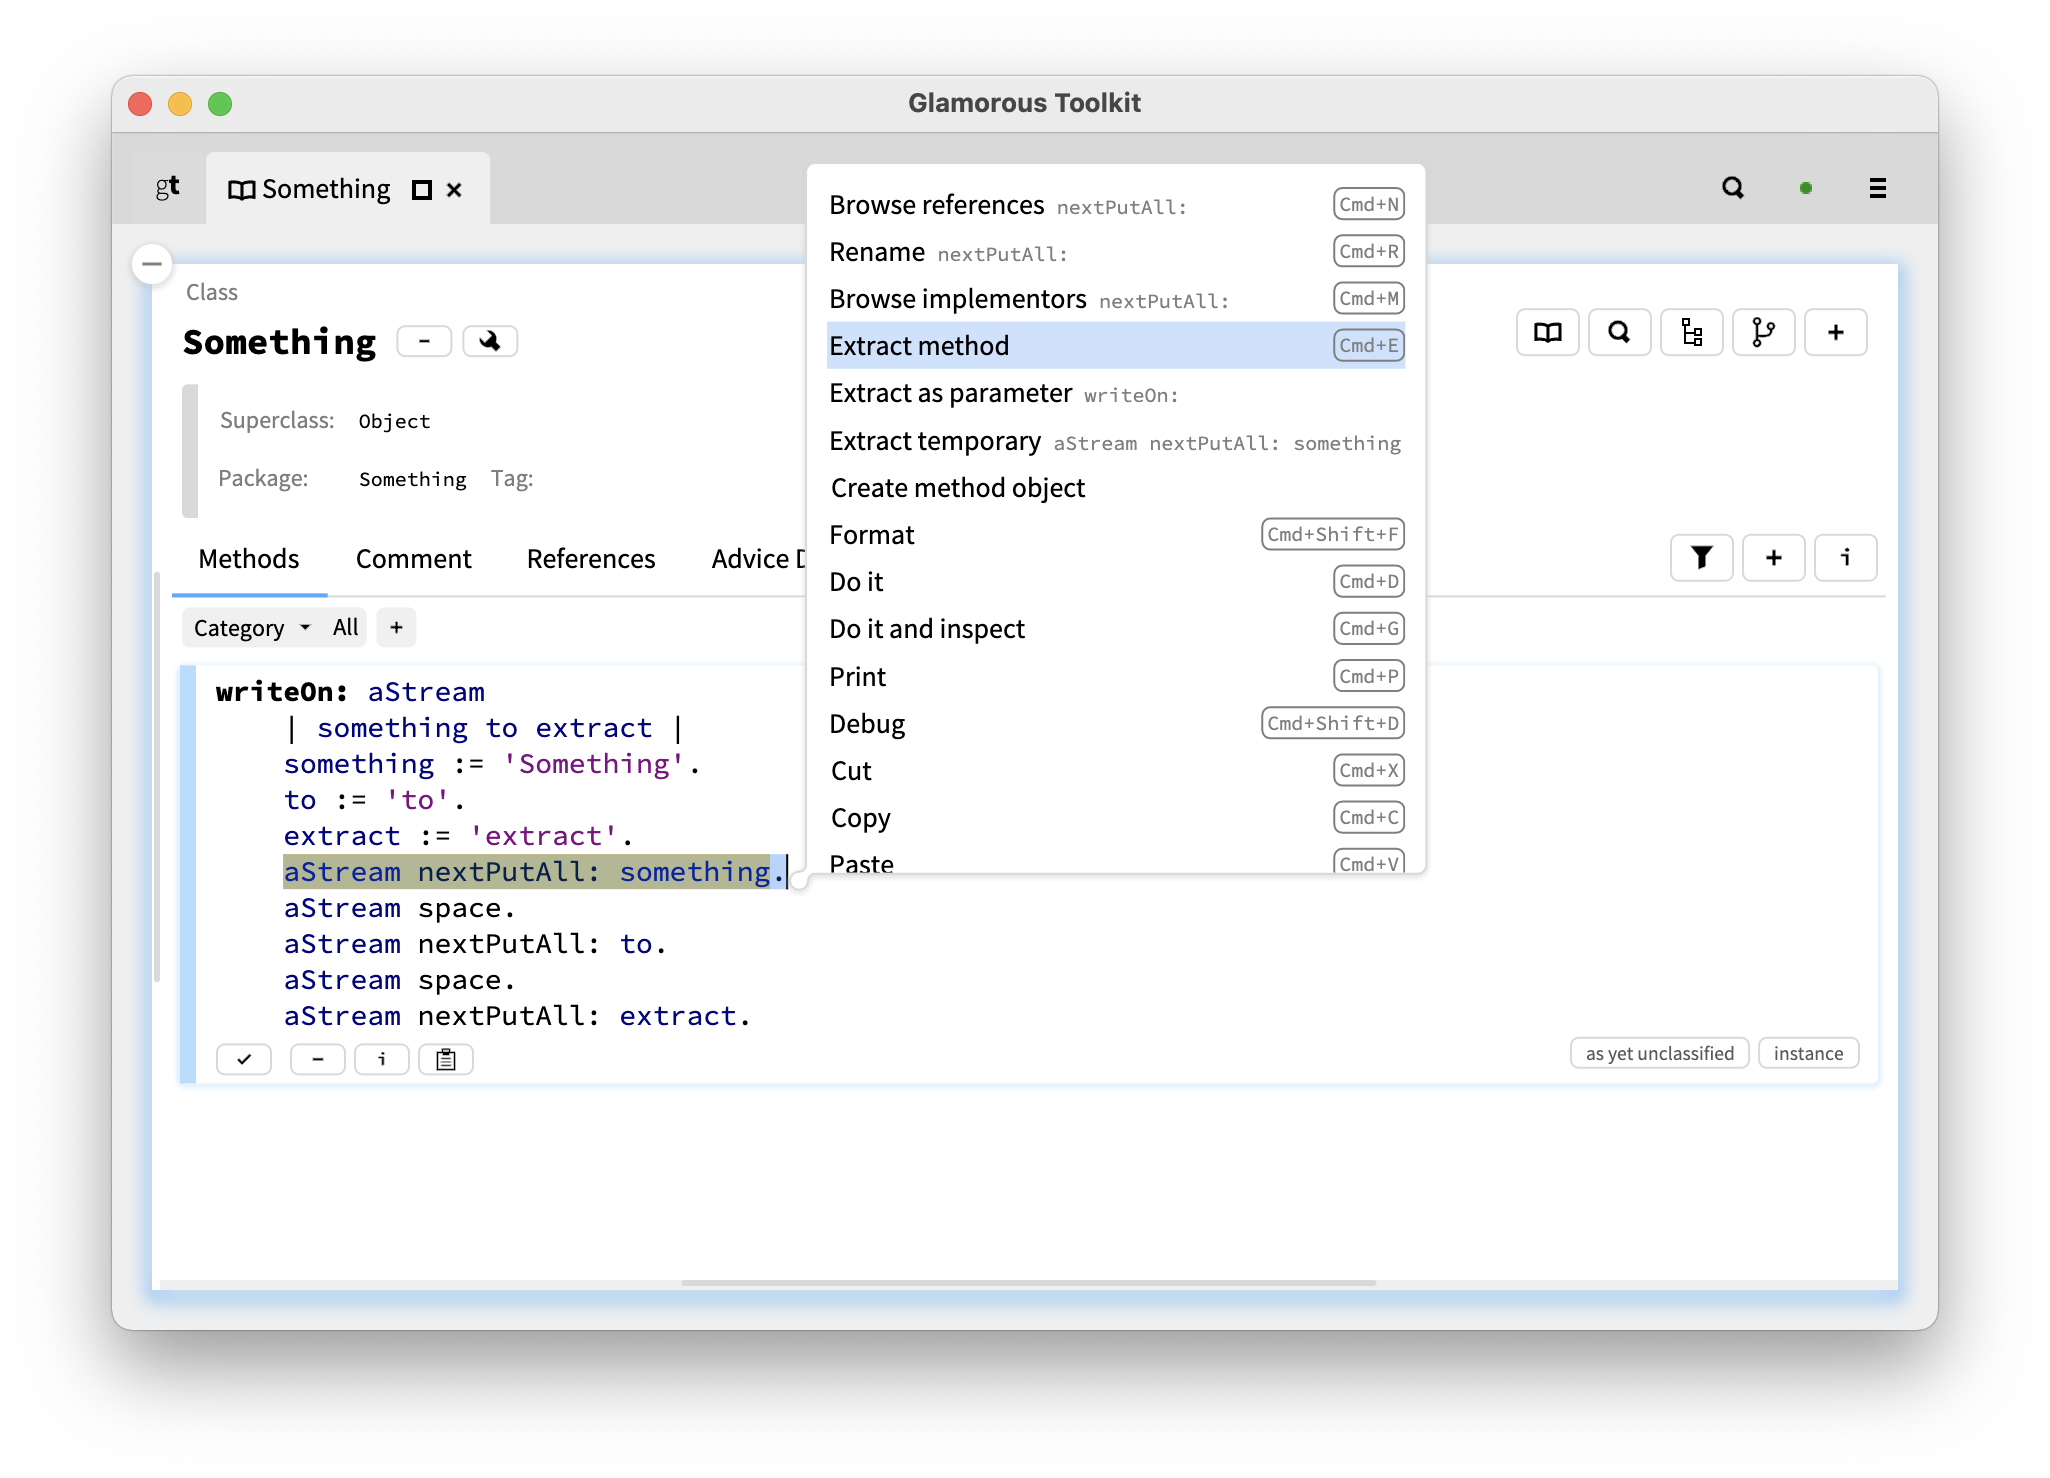Select Print in the context menu
The width and height of the screenshot is (2050, 1478).
pyautogui.click(x=1116, y=677)
